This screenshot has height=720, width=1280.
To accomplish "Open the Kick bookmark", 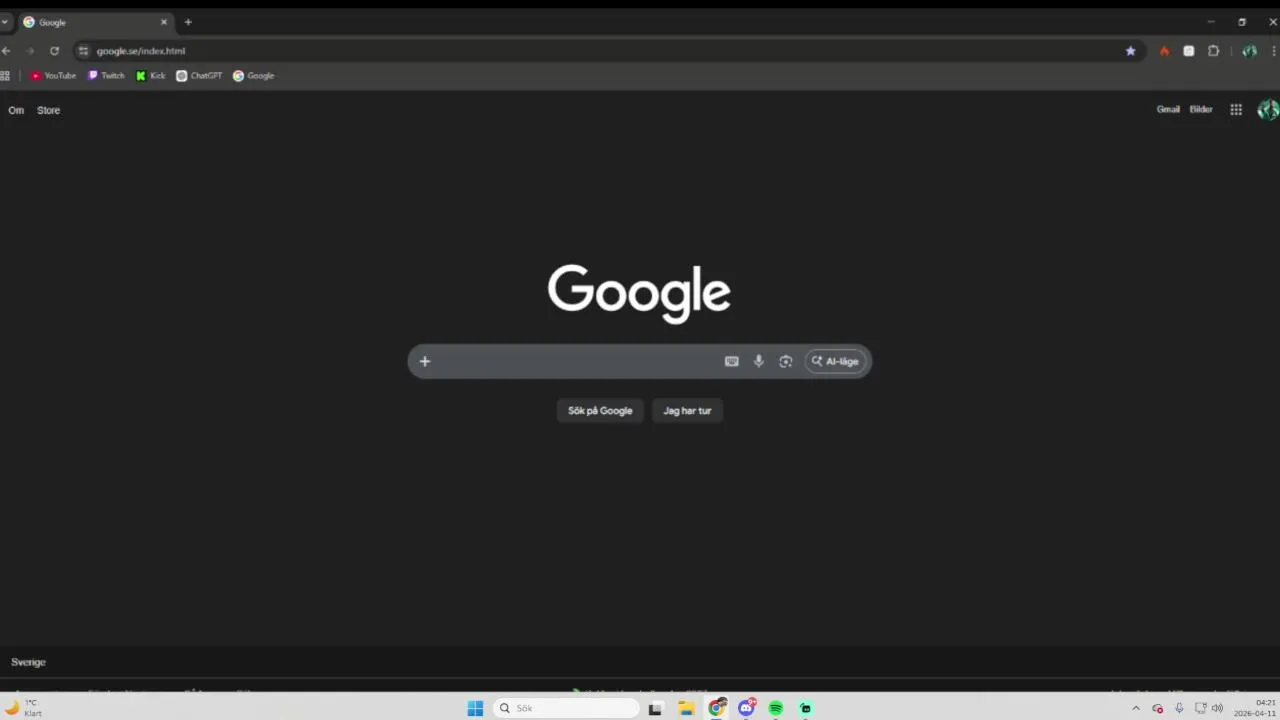I will (151, 75).
